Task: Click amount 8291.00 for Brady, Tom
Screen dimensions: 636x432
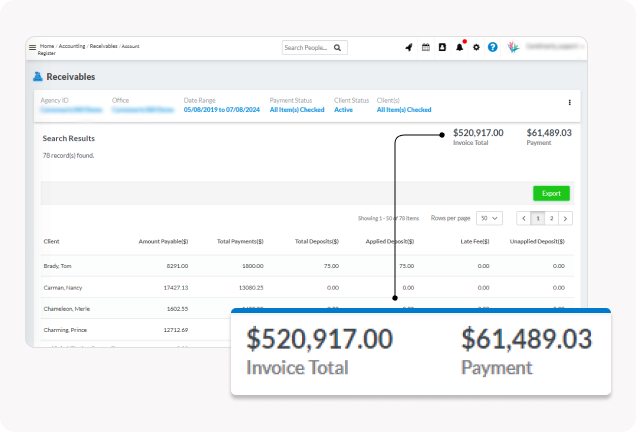Action: tap(177, 266)
